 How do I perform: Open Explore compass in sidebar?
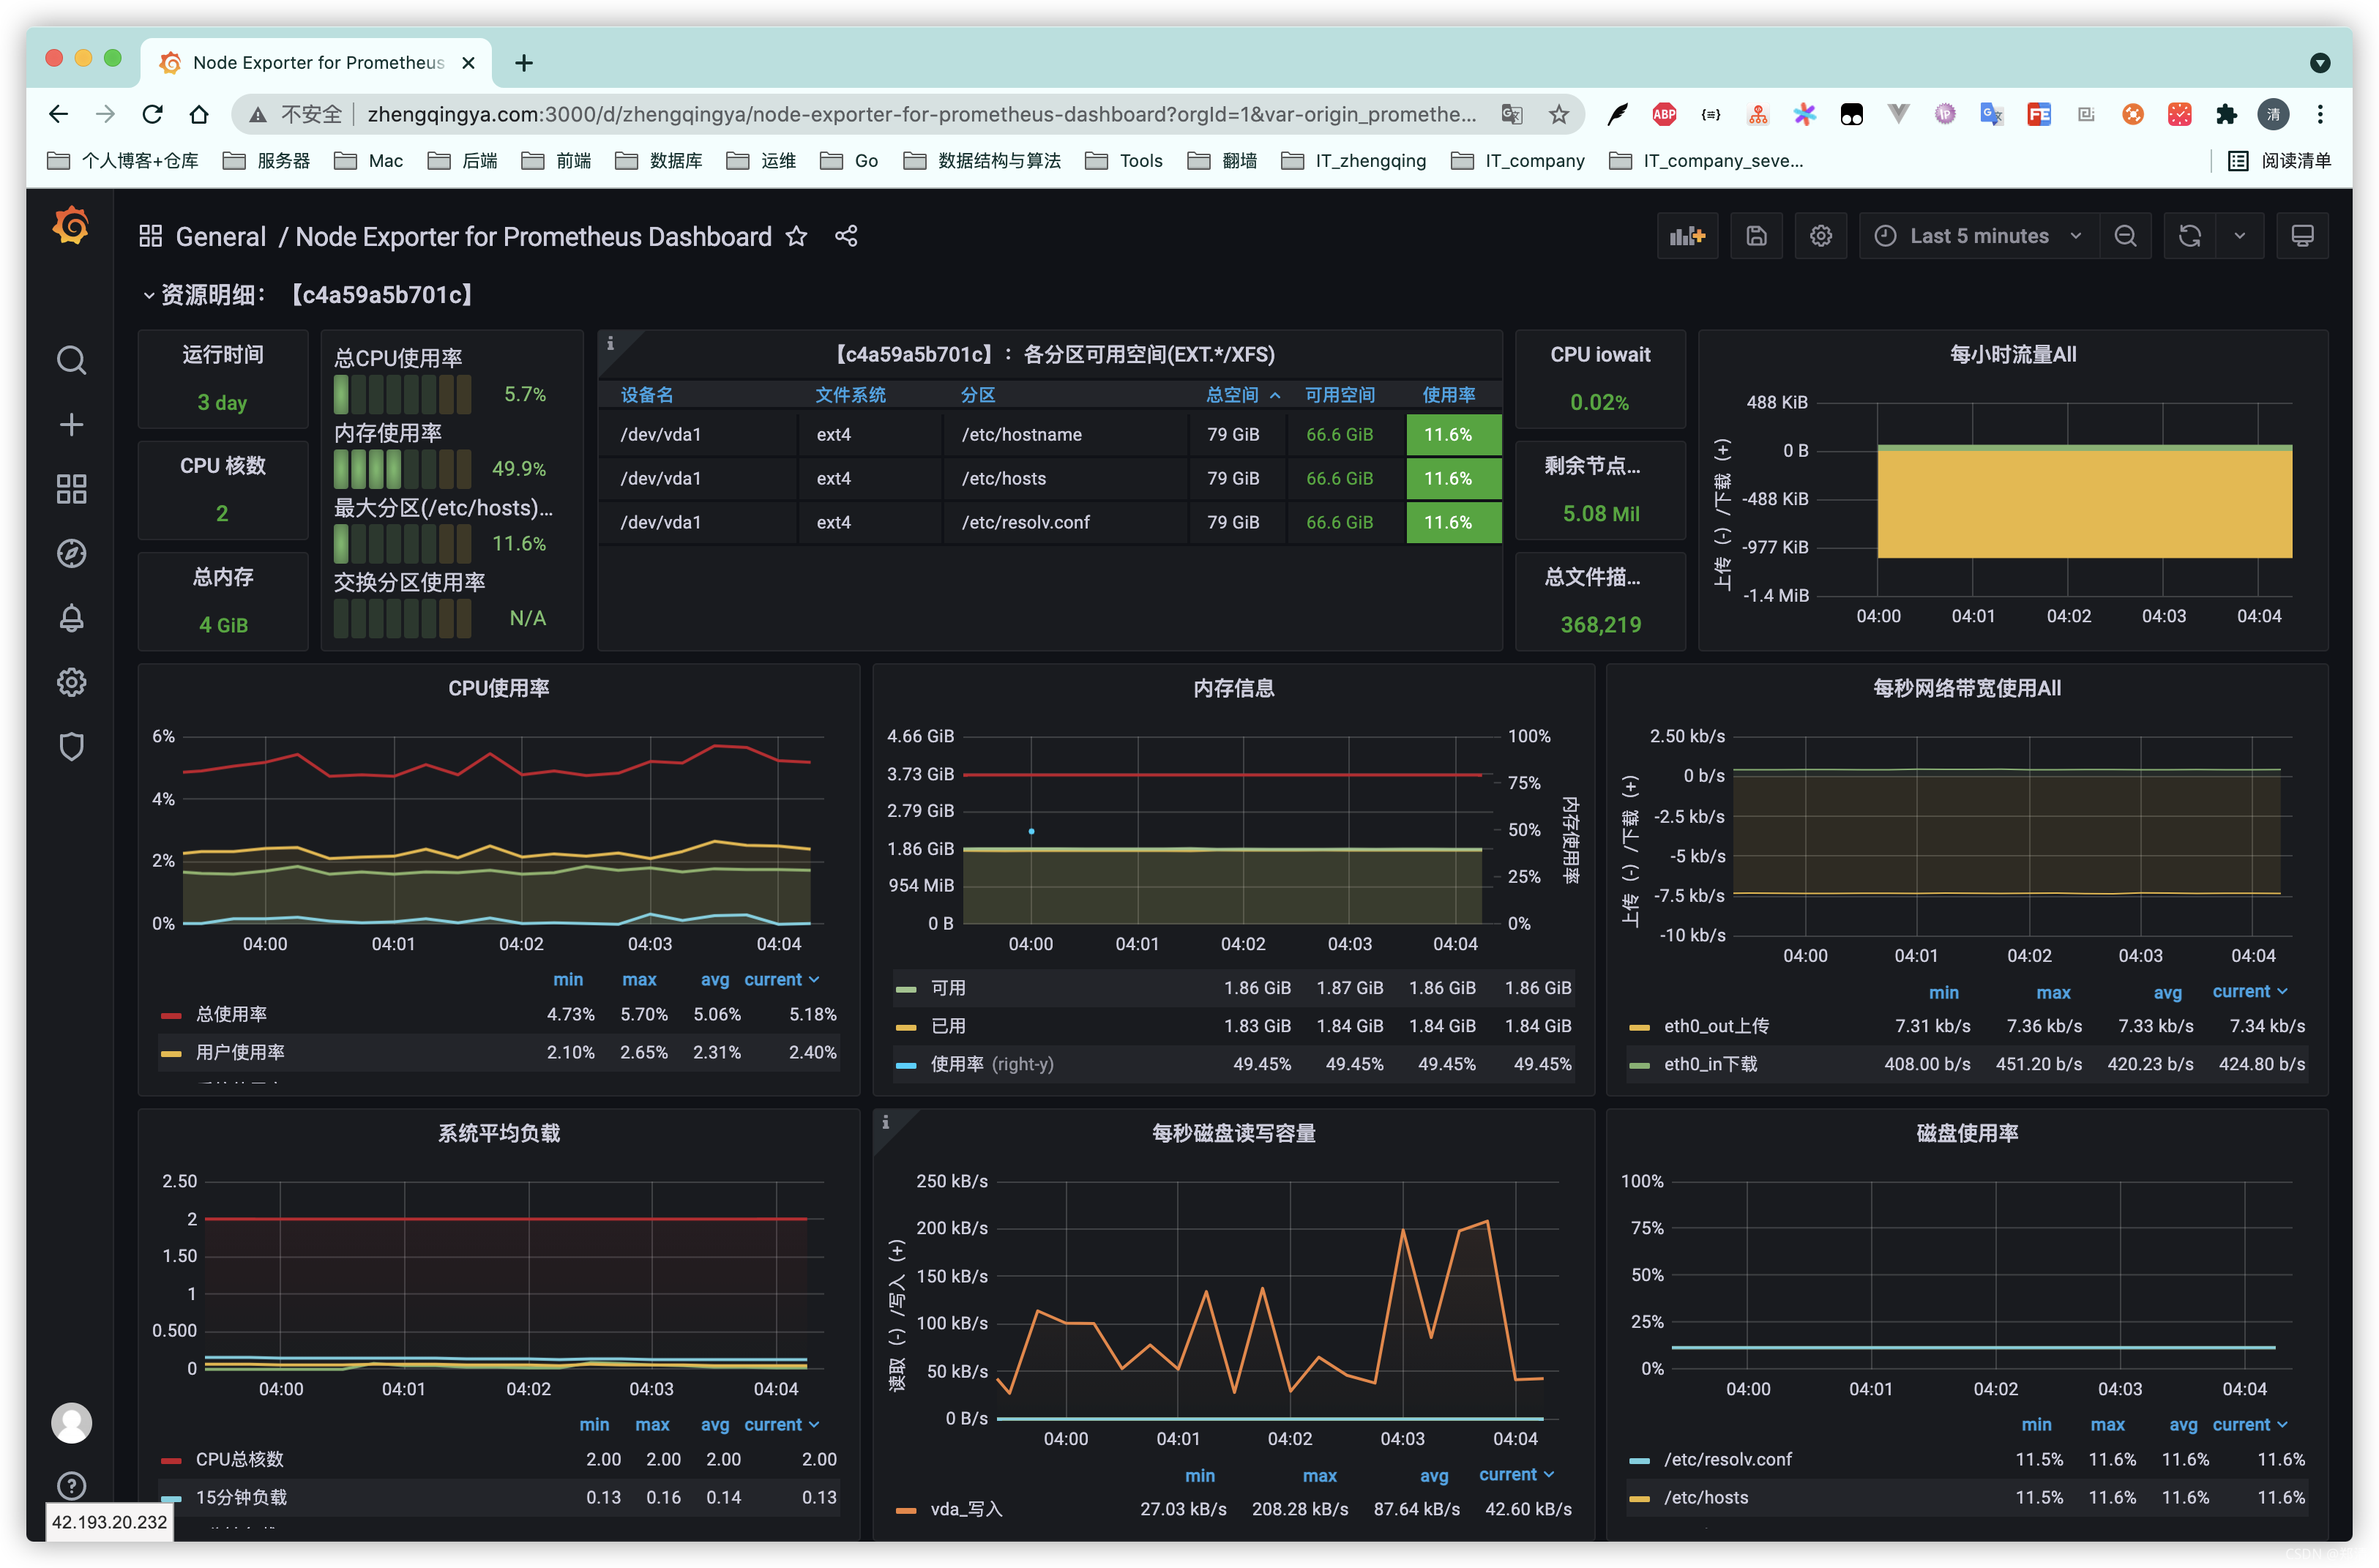click(x=71, y=553)
